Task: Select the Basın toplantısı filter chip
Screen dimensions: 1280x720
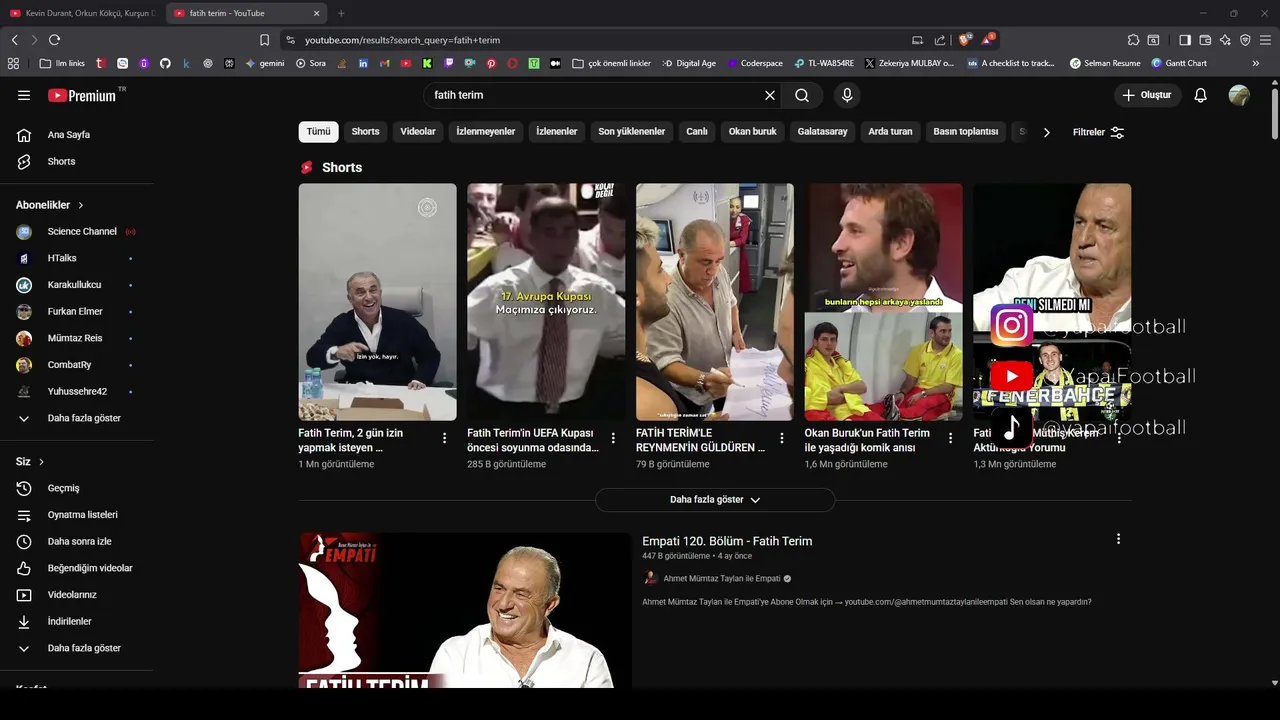Action: pyautogui.click(x=966, y=131)
